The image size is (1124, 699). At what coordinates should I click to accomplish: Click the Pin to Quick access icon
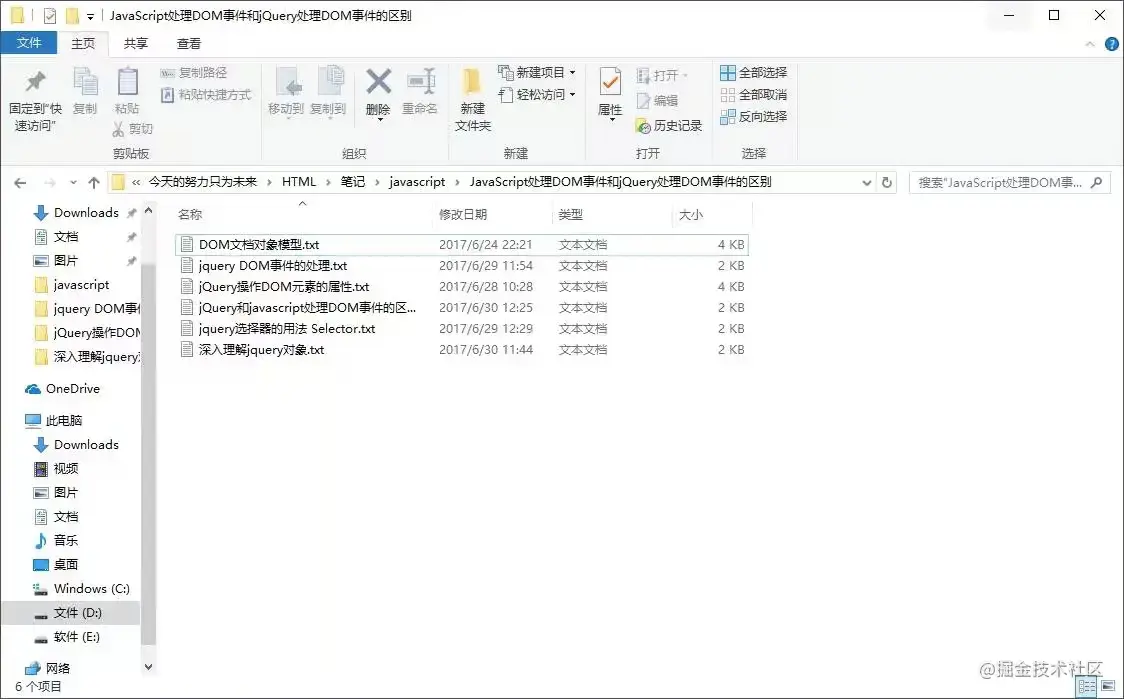35,82
